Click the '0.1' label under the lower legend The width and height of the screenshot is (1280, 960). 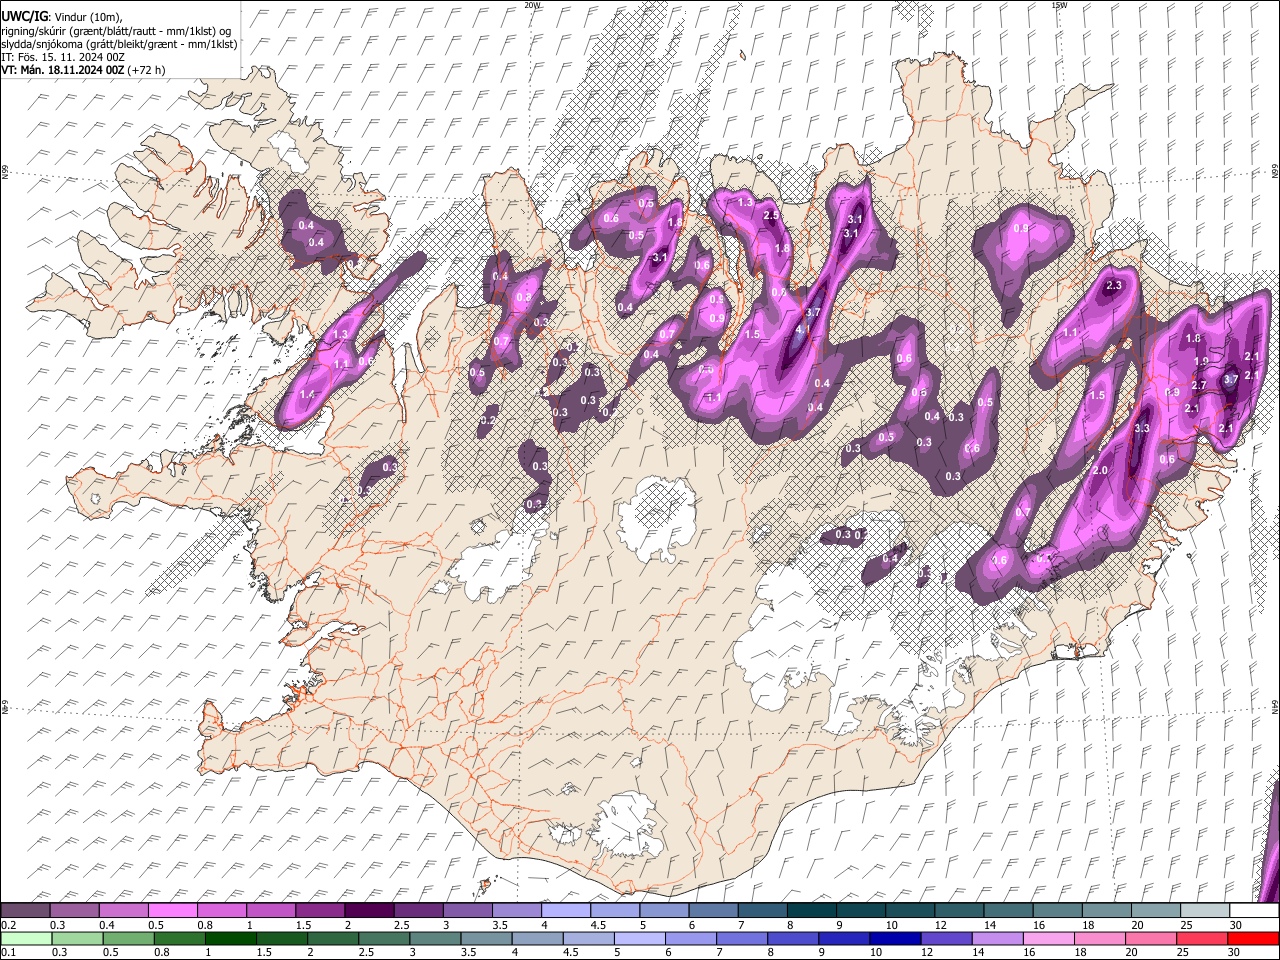click(x=9, y=953)
